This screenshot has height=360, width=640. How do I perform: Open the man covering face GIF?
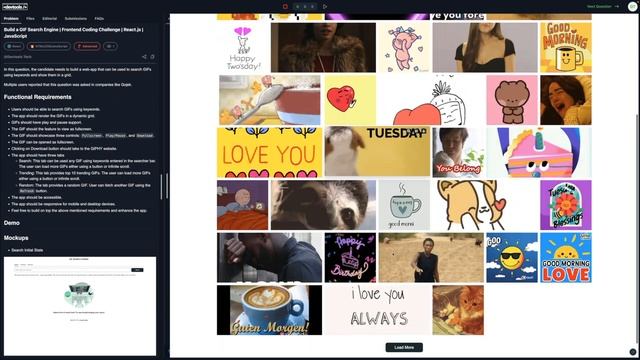coord(269,258)
